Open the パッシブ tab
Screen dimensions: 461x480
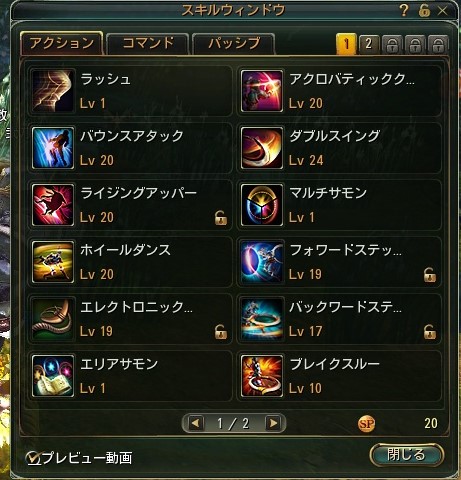234,44
